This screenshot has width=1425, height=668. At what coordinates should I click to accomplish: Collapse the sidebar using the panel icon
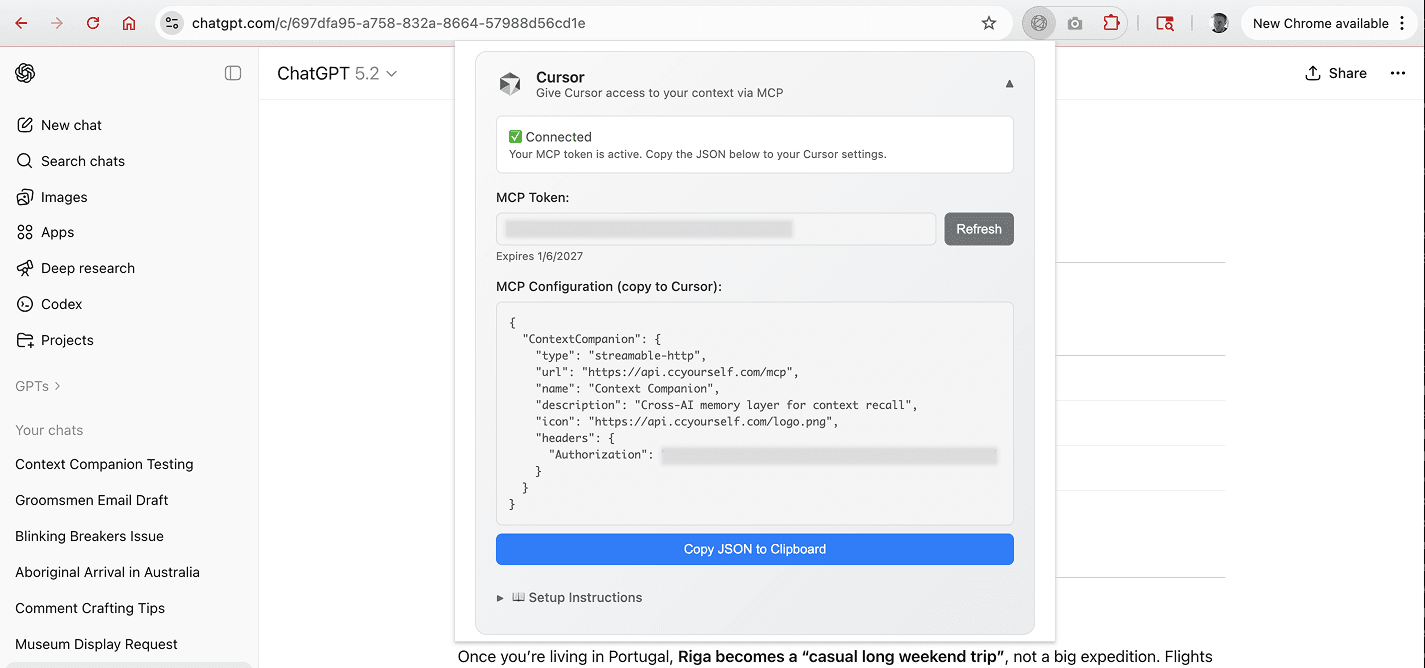coord(233,73)
